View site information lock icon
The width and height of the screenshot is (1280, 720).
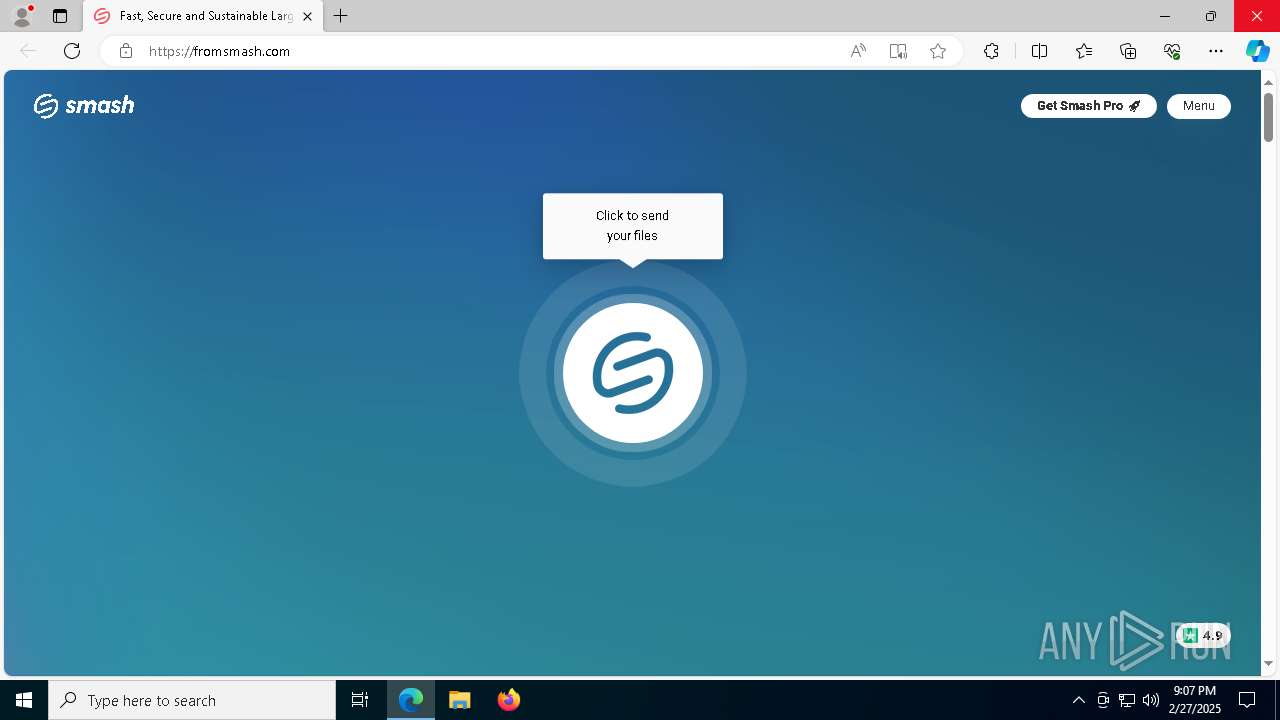click(126, 51)
